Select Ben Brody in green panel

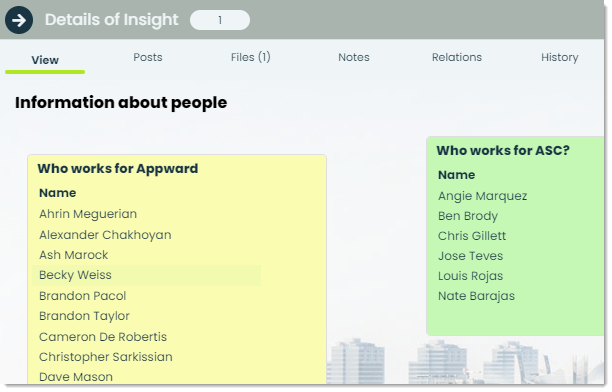point(468,216)
